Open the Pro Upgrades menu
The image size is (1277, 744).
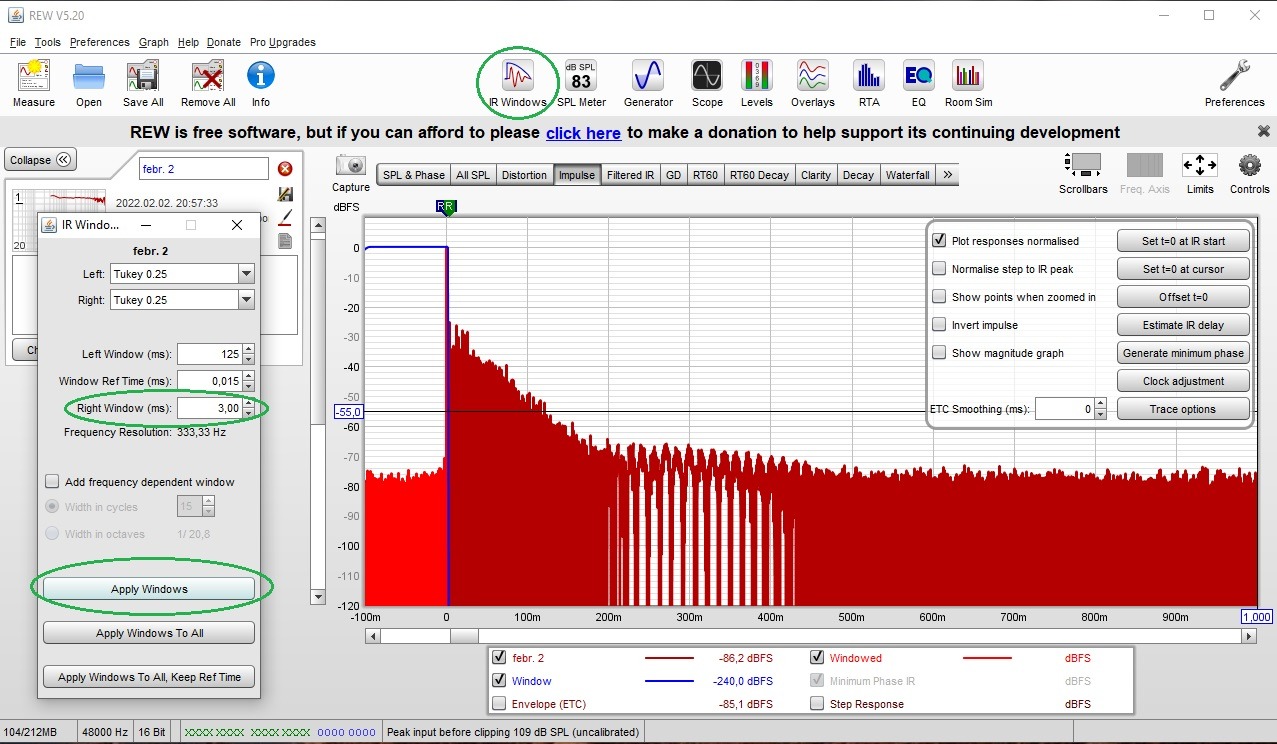[283, 42]
